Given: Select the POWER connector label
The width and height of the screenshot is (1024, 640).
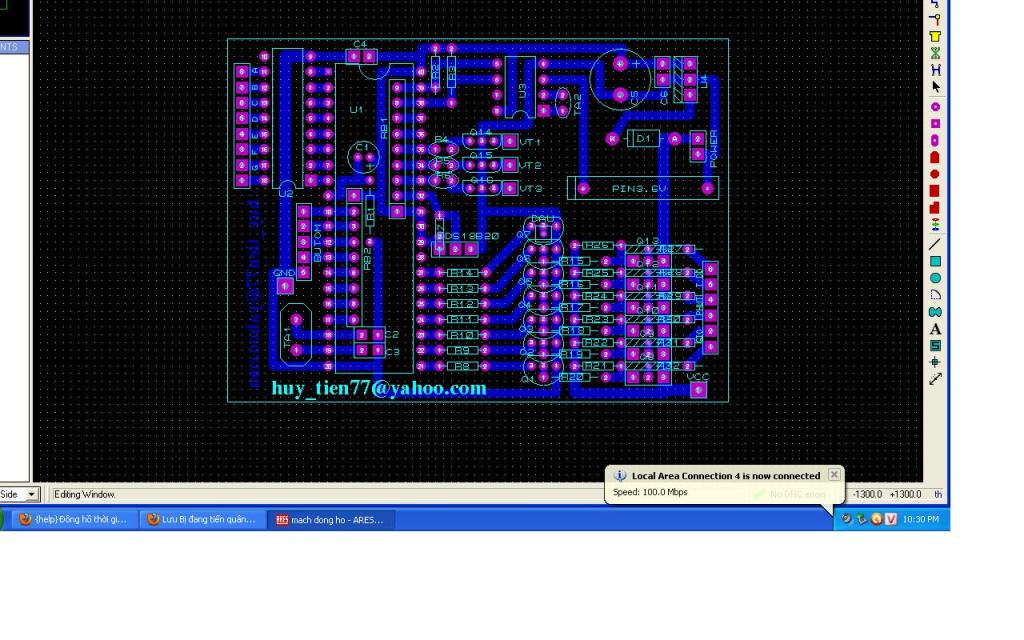Looking at the screenshot, I should [714, 148].
